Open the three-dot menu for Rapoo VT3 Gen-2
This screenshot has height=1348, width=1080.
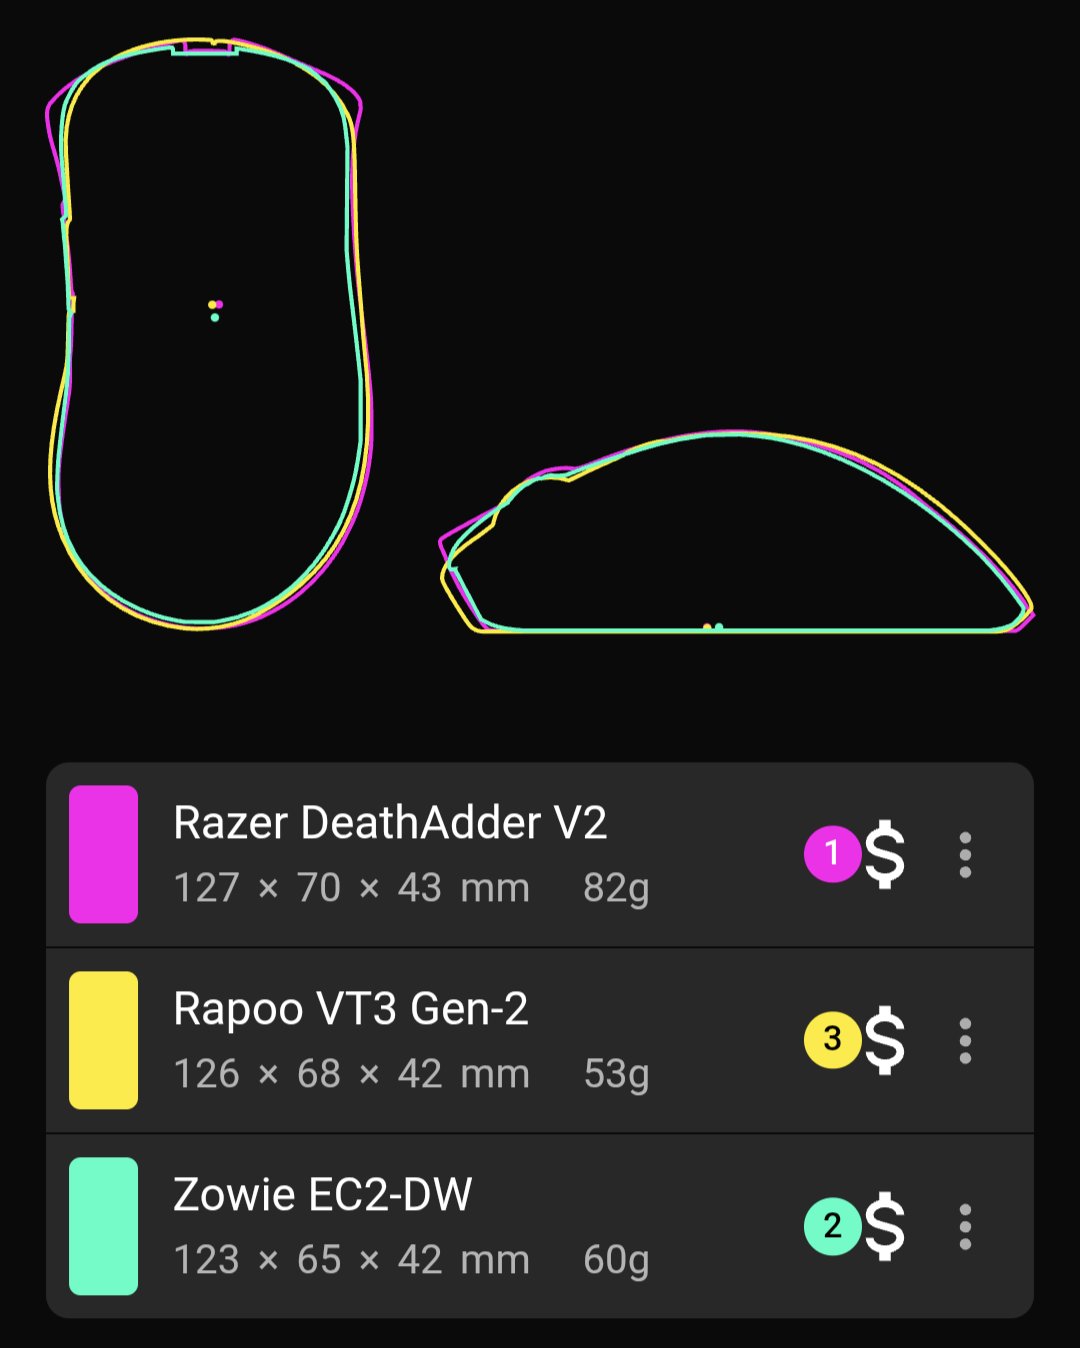(x=965, y=1041)
